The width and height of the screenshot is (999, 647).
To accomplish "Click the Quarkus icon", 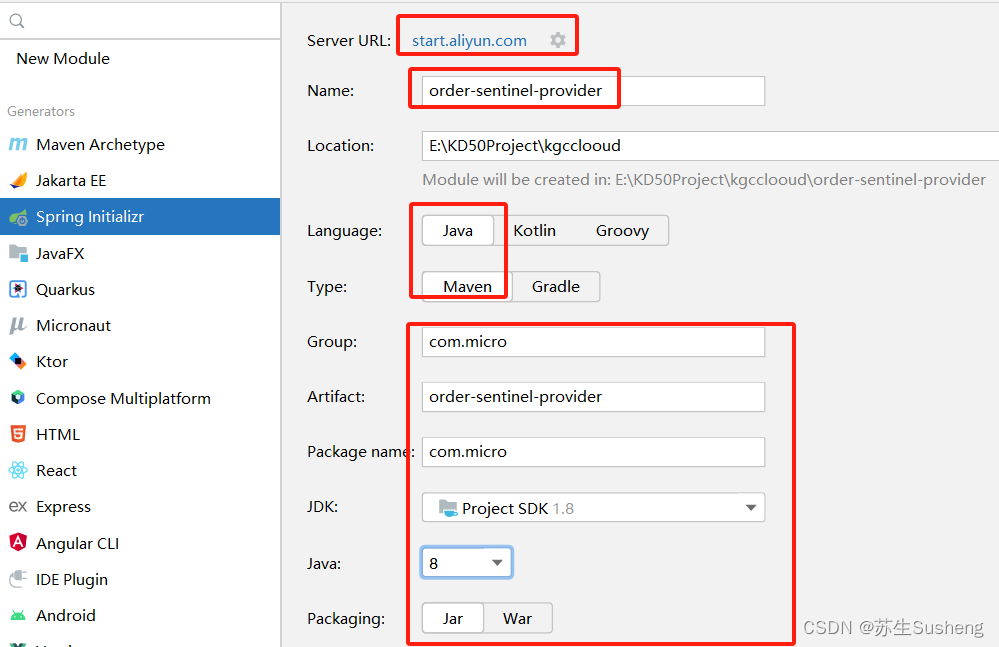I will [x=18, y=289].
